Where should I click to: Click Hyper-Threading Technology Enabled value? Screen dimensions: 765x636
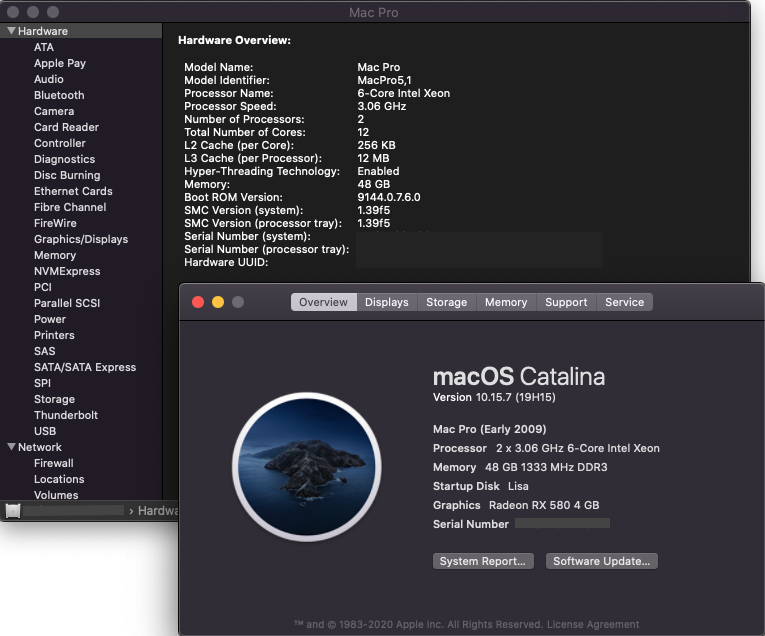point(378,171)
